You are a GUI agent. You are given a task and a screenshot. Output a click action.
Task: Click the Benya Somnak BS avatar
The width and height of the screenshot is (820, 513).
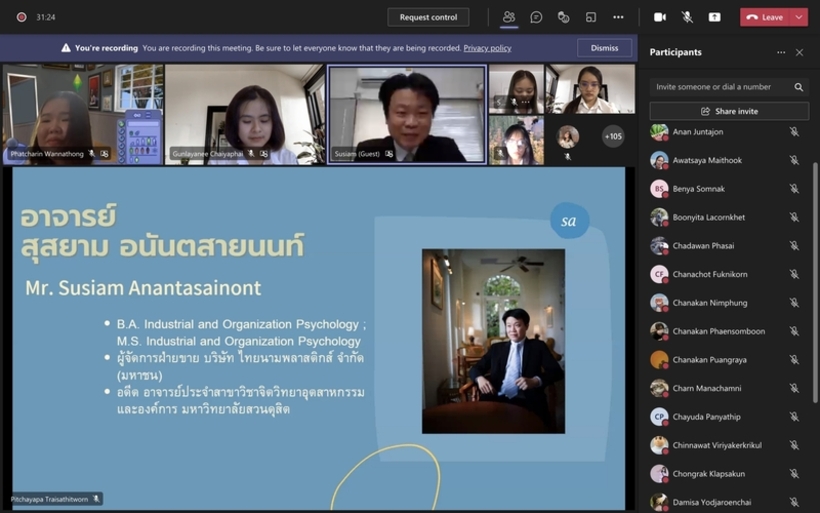[x=659, y=189]
